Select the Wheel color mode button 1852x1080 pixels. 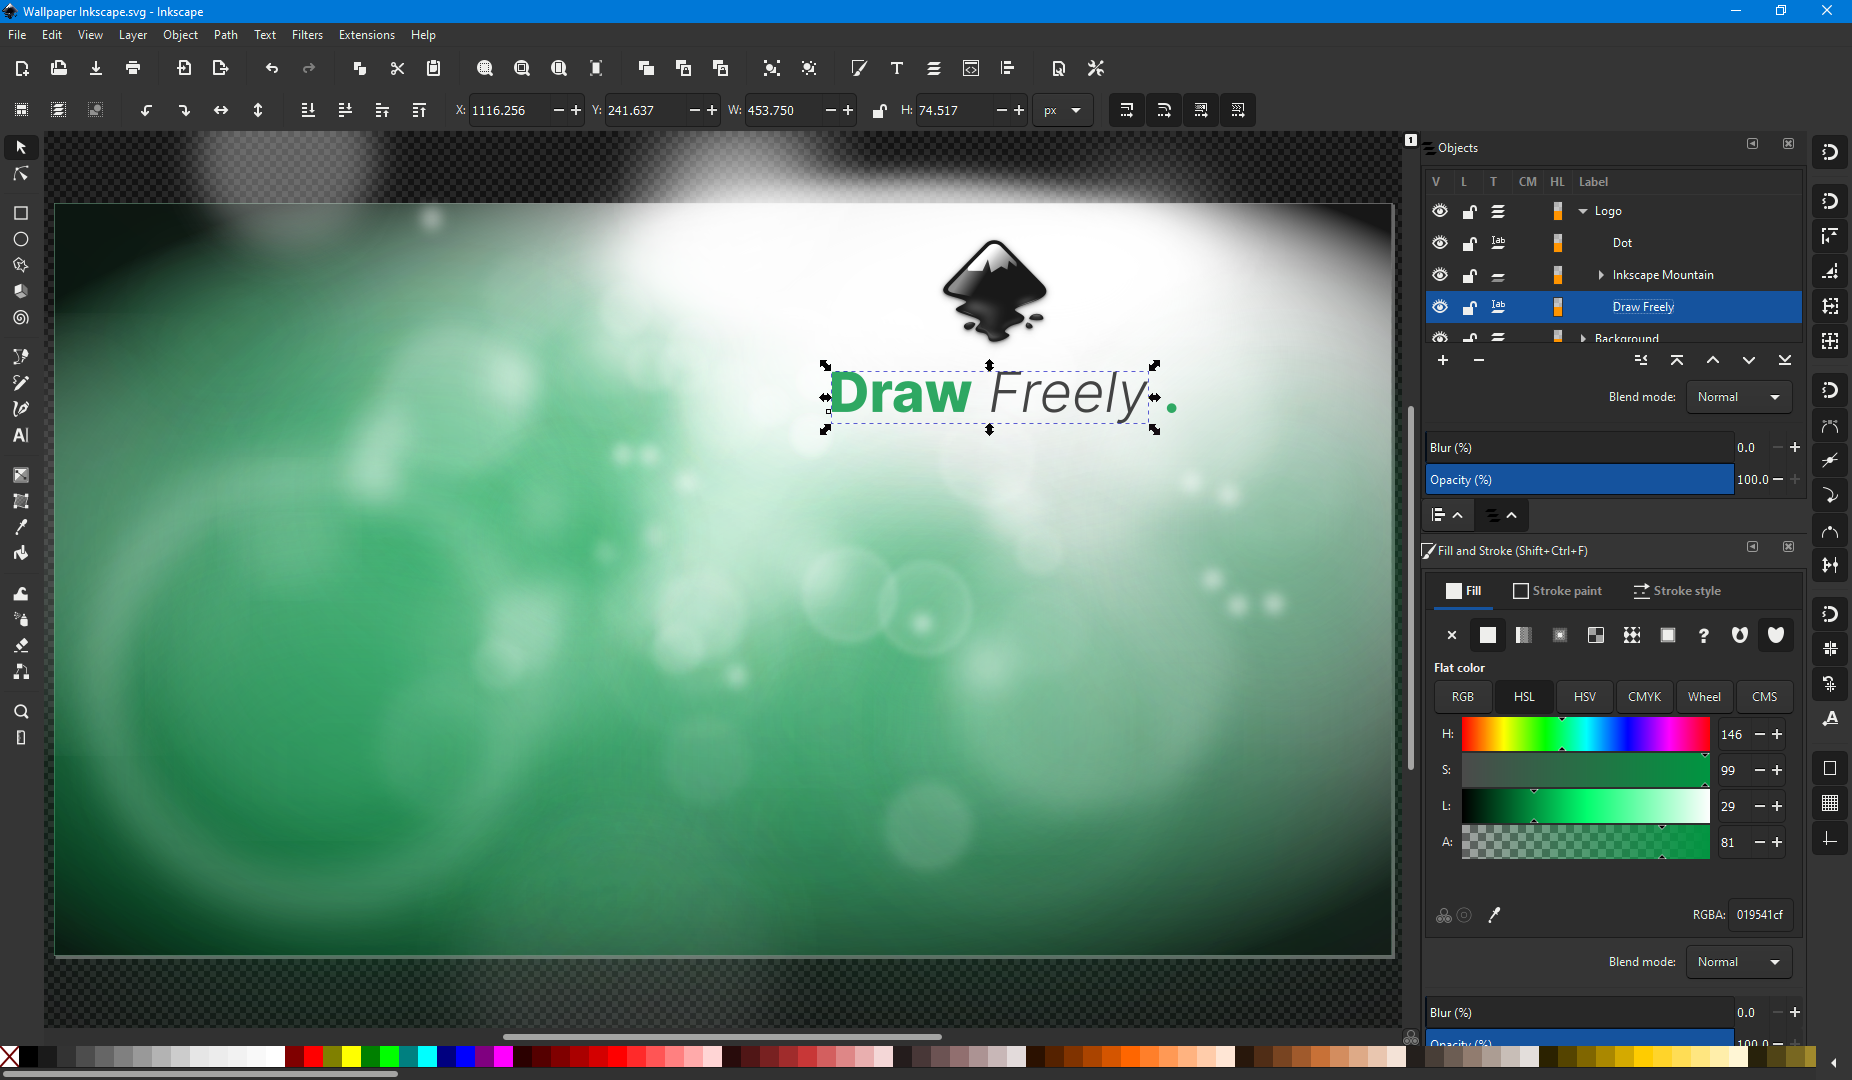coord(1704,697)
